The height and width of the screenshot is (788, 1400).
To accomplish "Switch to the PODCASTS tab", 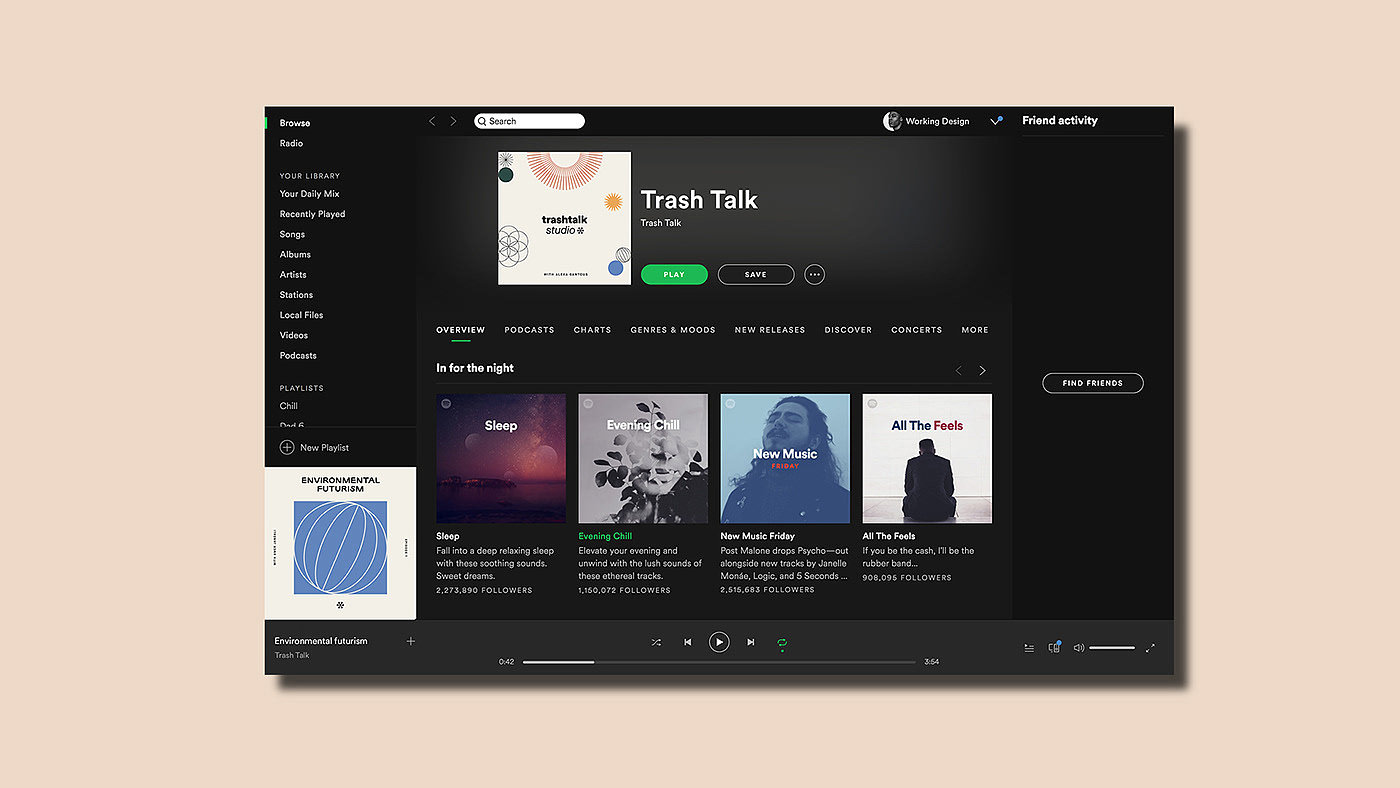I will [529, 330].
